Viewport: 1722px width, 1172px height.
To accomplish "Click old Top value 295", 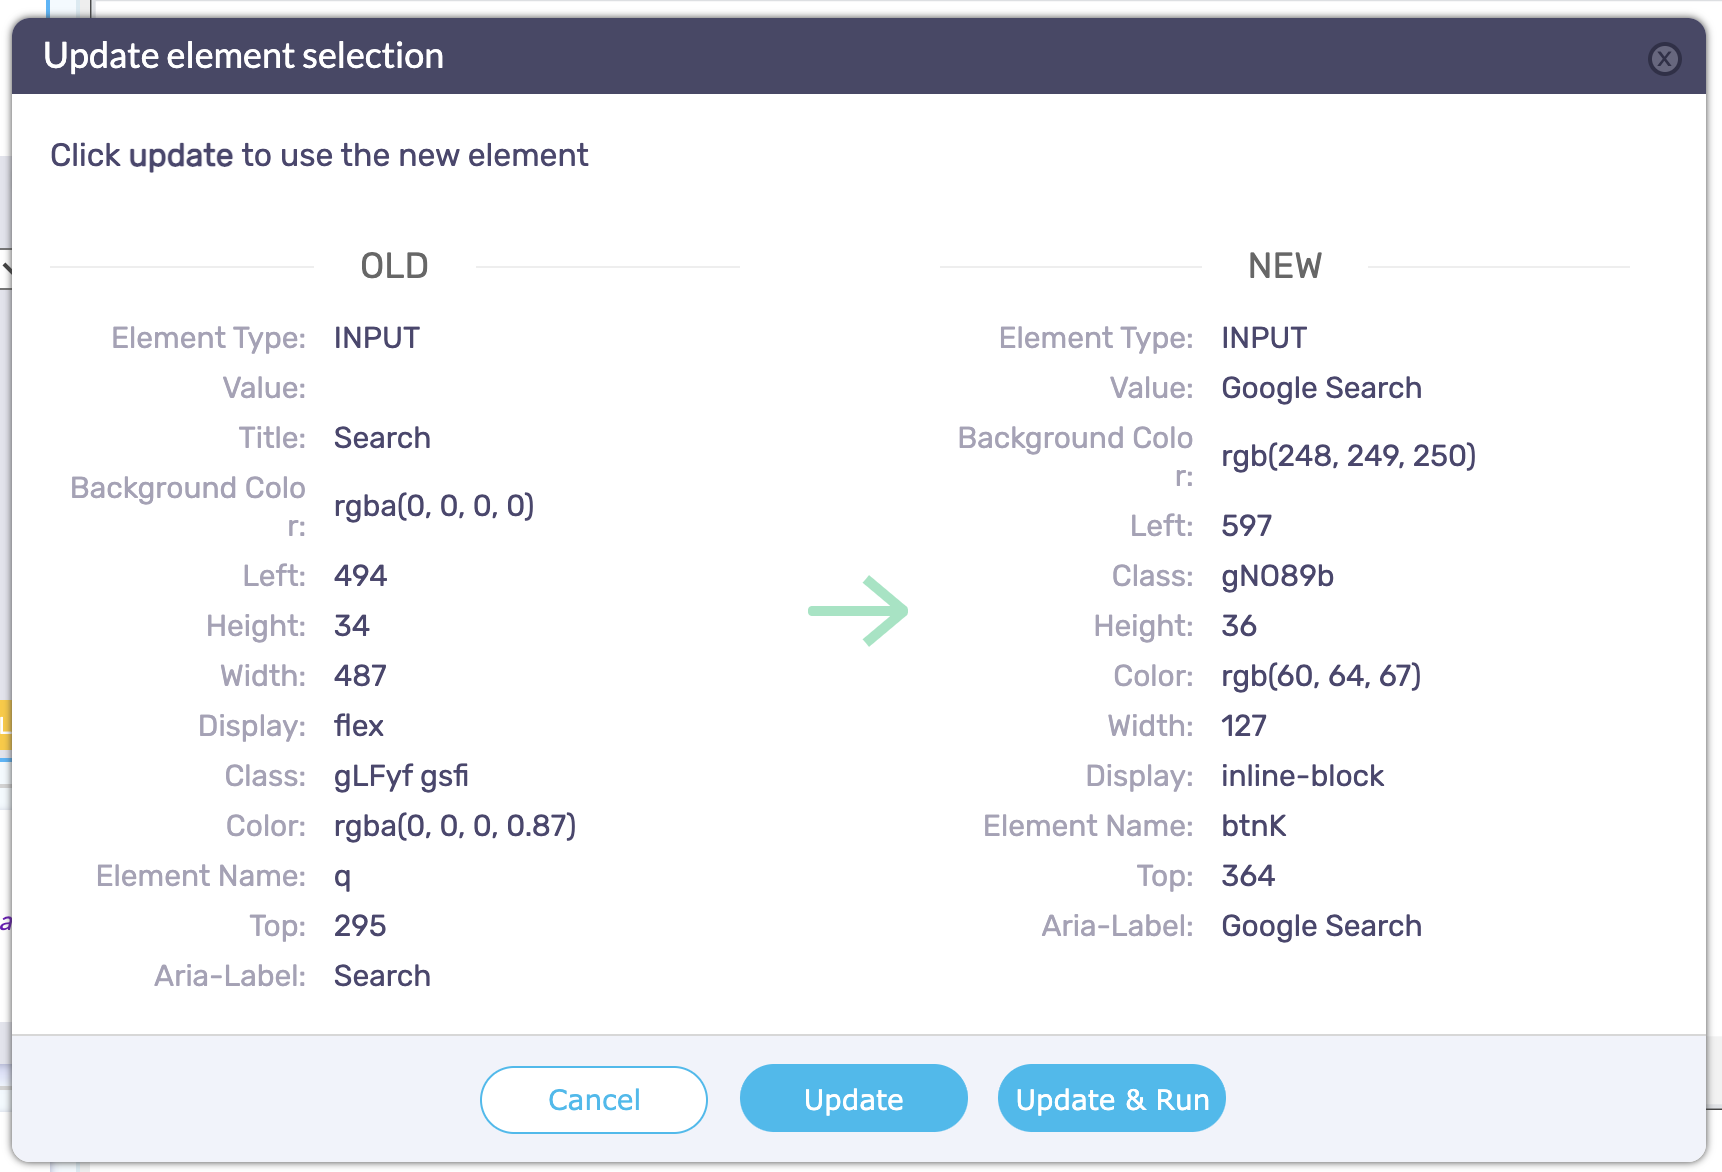I will coord(360,926).
